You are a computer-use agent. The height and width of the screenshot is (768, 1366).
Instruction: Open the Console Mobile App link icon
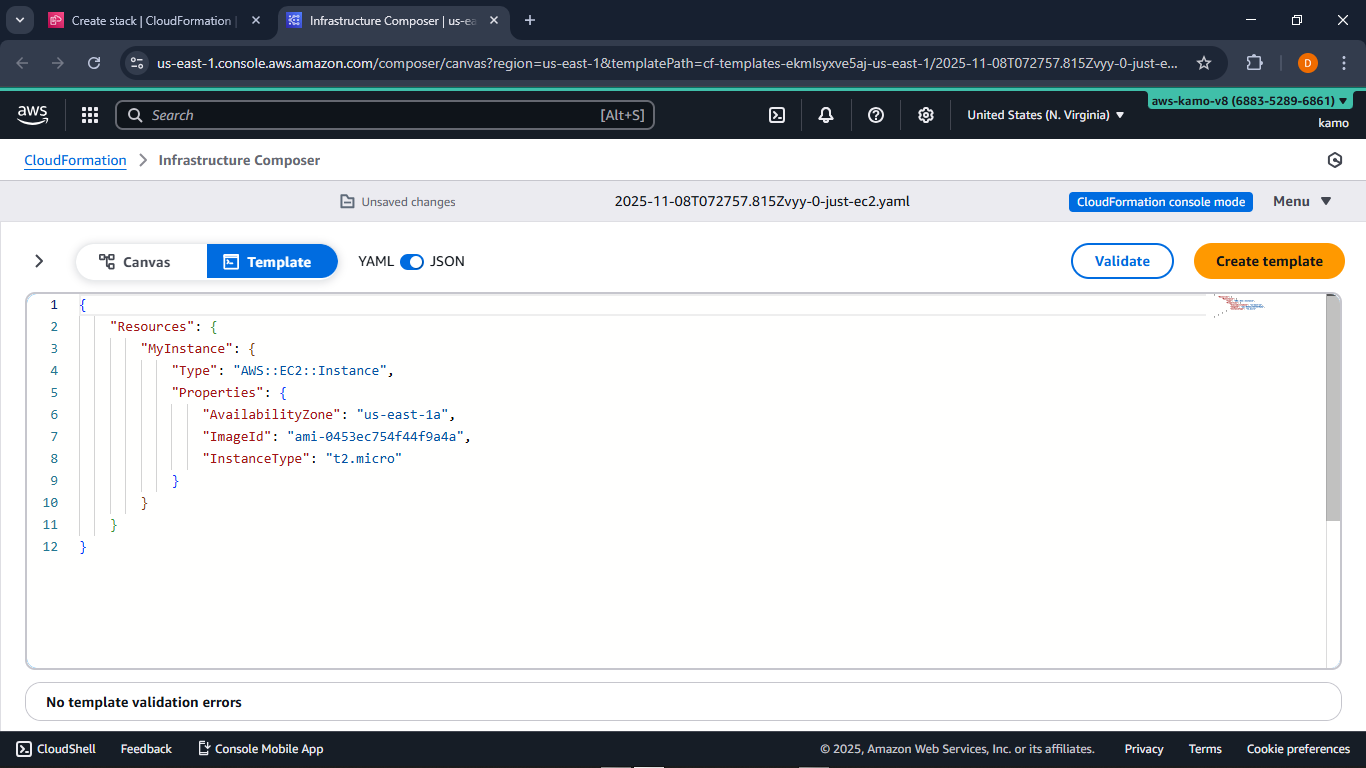point(203,748)
